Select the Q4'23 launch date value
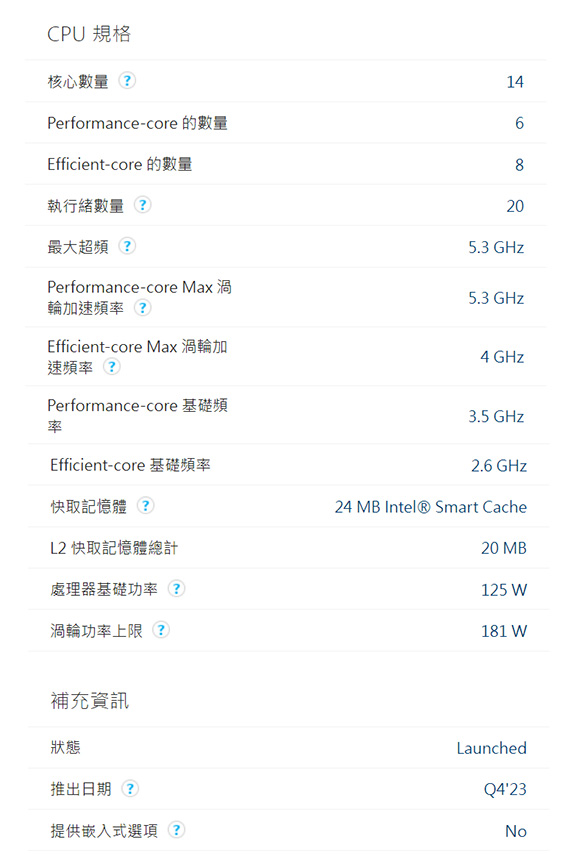The height and width of the screenshot is (867, 570). pos(505,789)
